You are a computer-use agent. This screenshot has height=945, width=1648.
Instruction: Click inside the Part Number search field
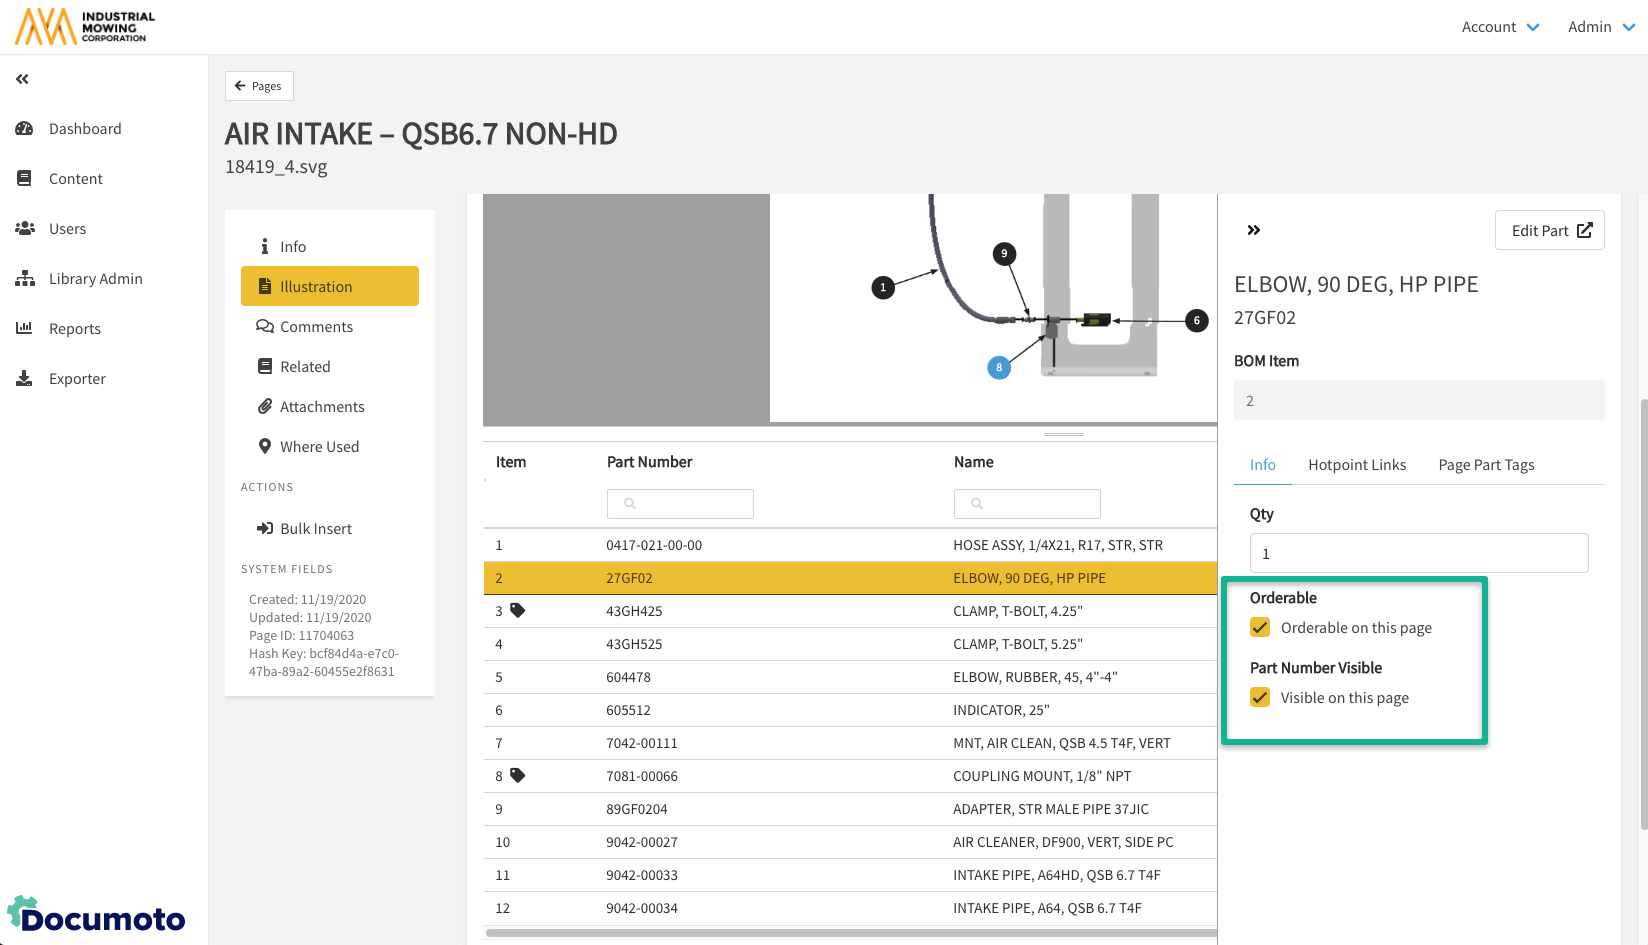tap(680, 504)
